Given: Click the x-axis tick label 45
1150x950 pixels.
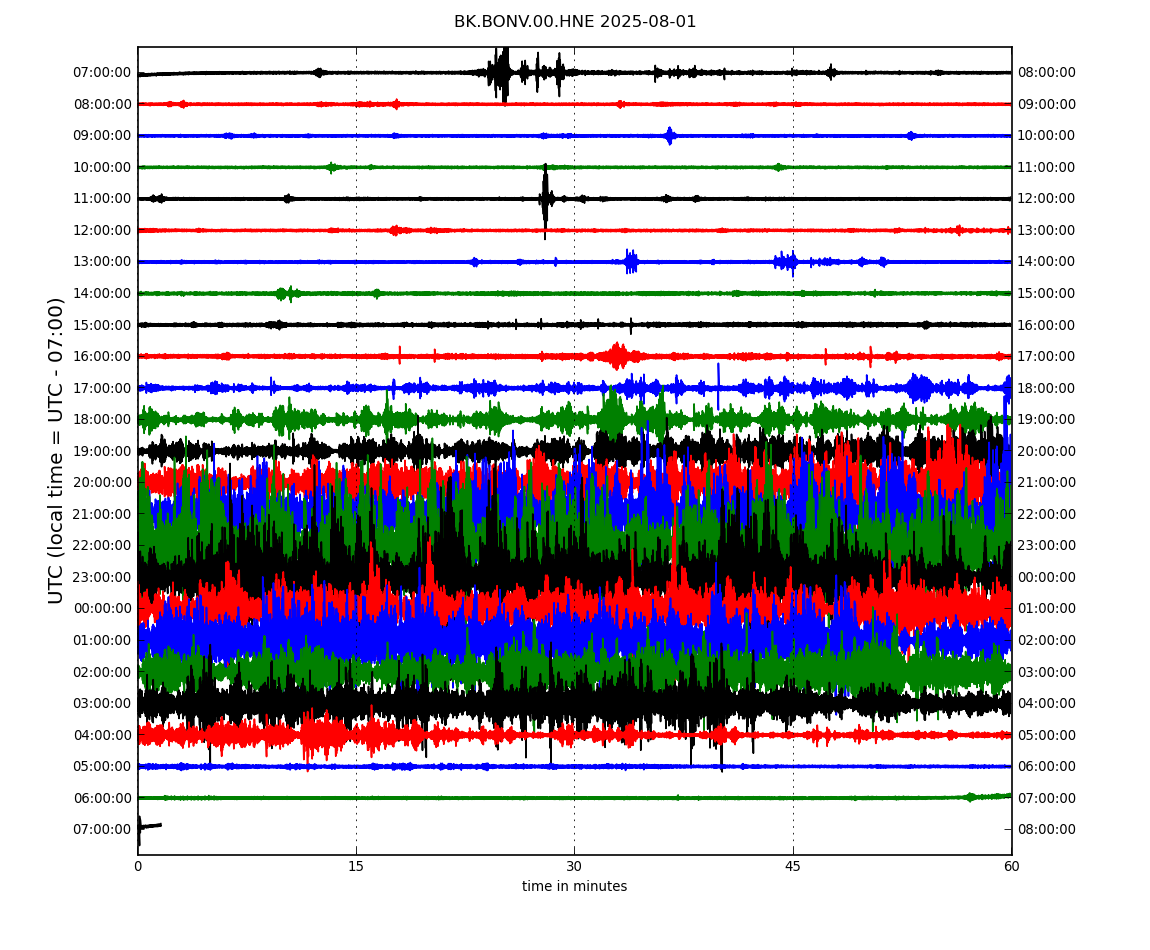Looking at the screenshot, I should pos(793,866).
